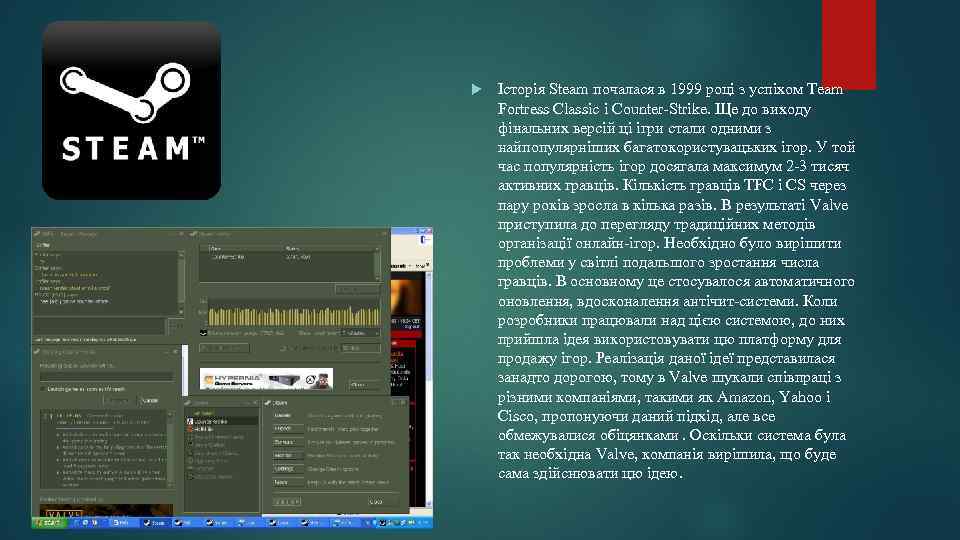This screenshot has height=540, width=960.
Task: Open Settings in the Steam menu window
Action: coord(288,468)
